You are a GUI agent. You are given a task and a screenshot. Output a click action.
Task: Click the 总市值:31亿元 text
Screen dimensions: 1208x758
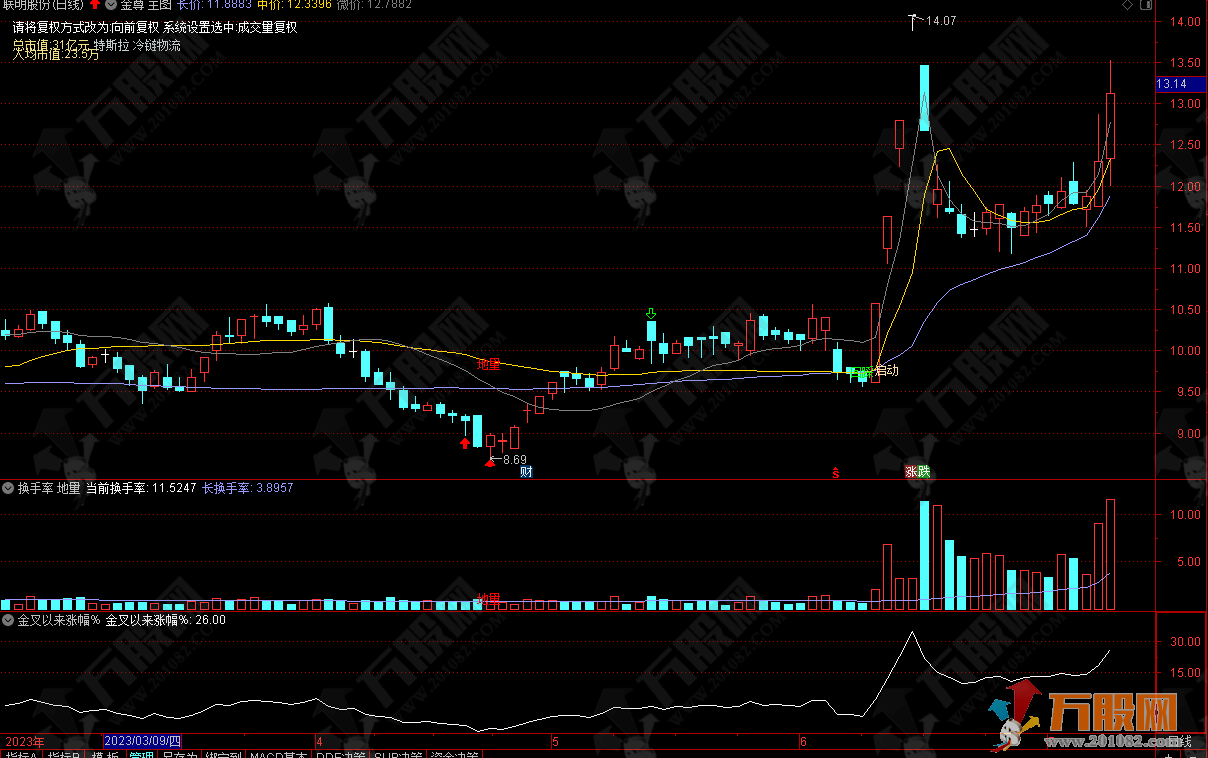point(52,45)
